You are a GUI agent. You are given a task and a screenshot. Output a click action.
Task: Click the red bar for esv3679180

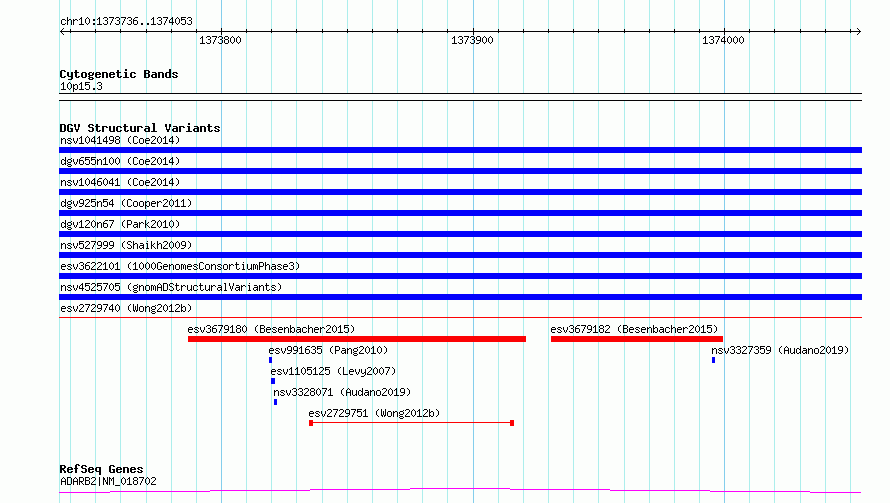point(357,339)
